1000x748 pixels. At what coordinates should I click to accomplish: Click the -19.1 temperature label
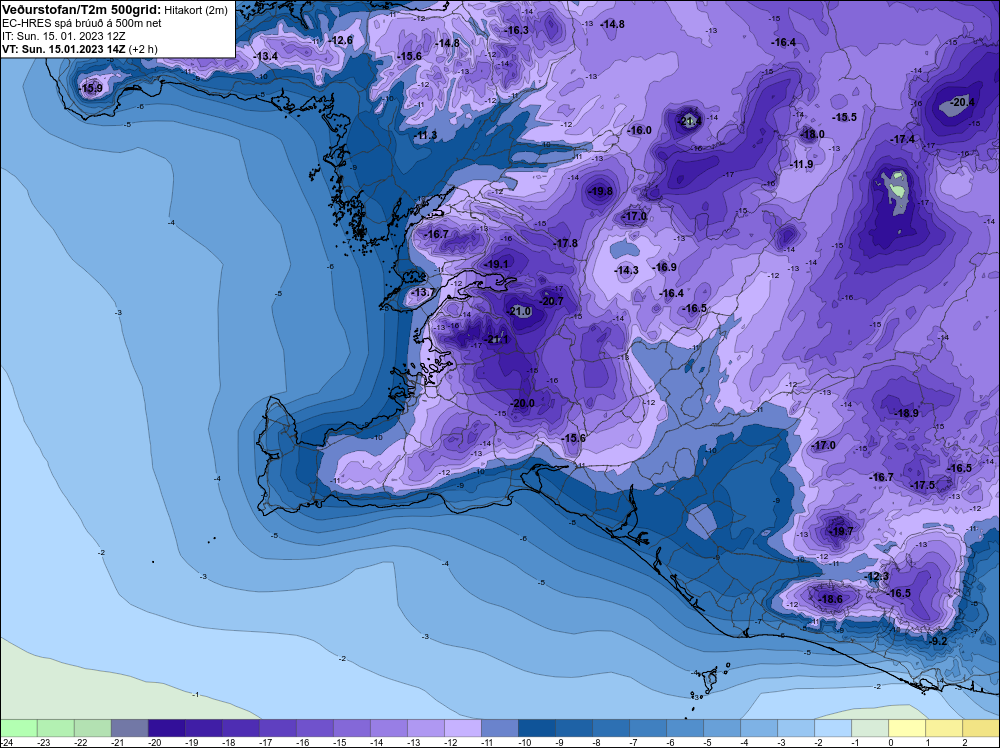496,264
